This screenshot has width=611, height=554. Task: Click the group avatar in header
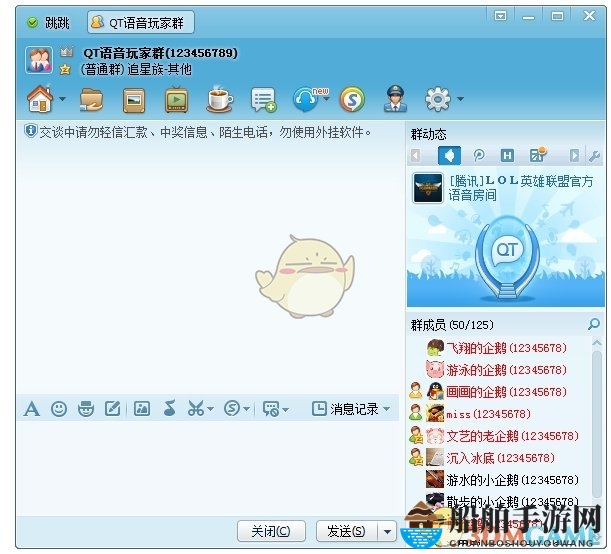coord(39,60)
